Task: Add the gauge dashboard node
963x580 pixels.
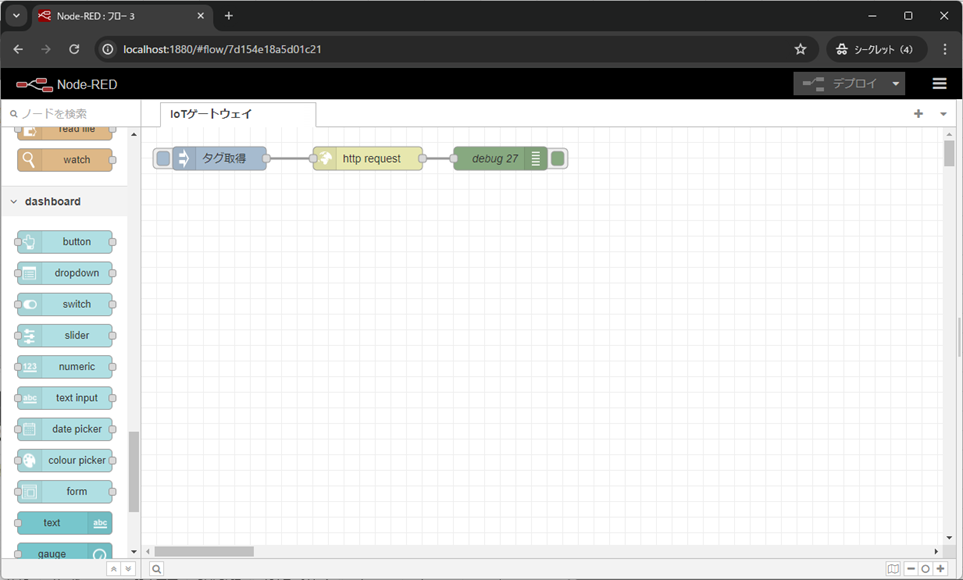Action: 65,551
